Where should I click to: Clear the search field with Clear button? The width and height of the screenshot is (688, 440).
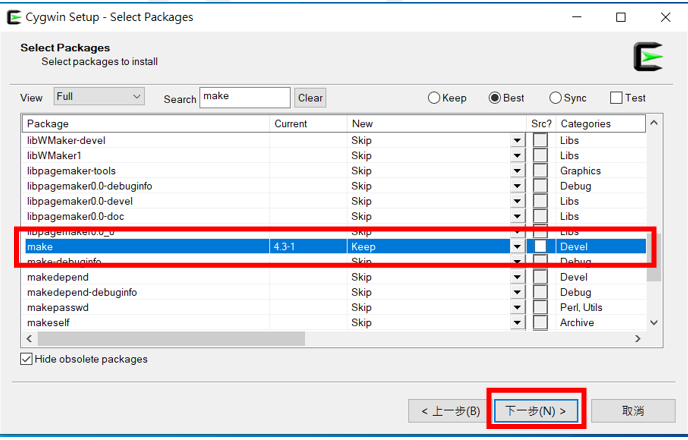[x=310, y=98]
